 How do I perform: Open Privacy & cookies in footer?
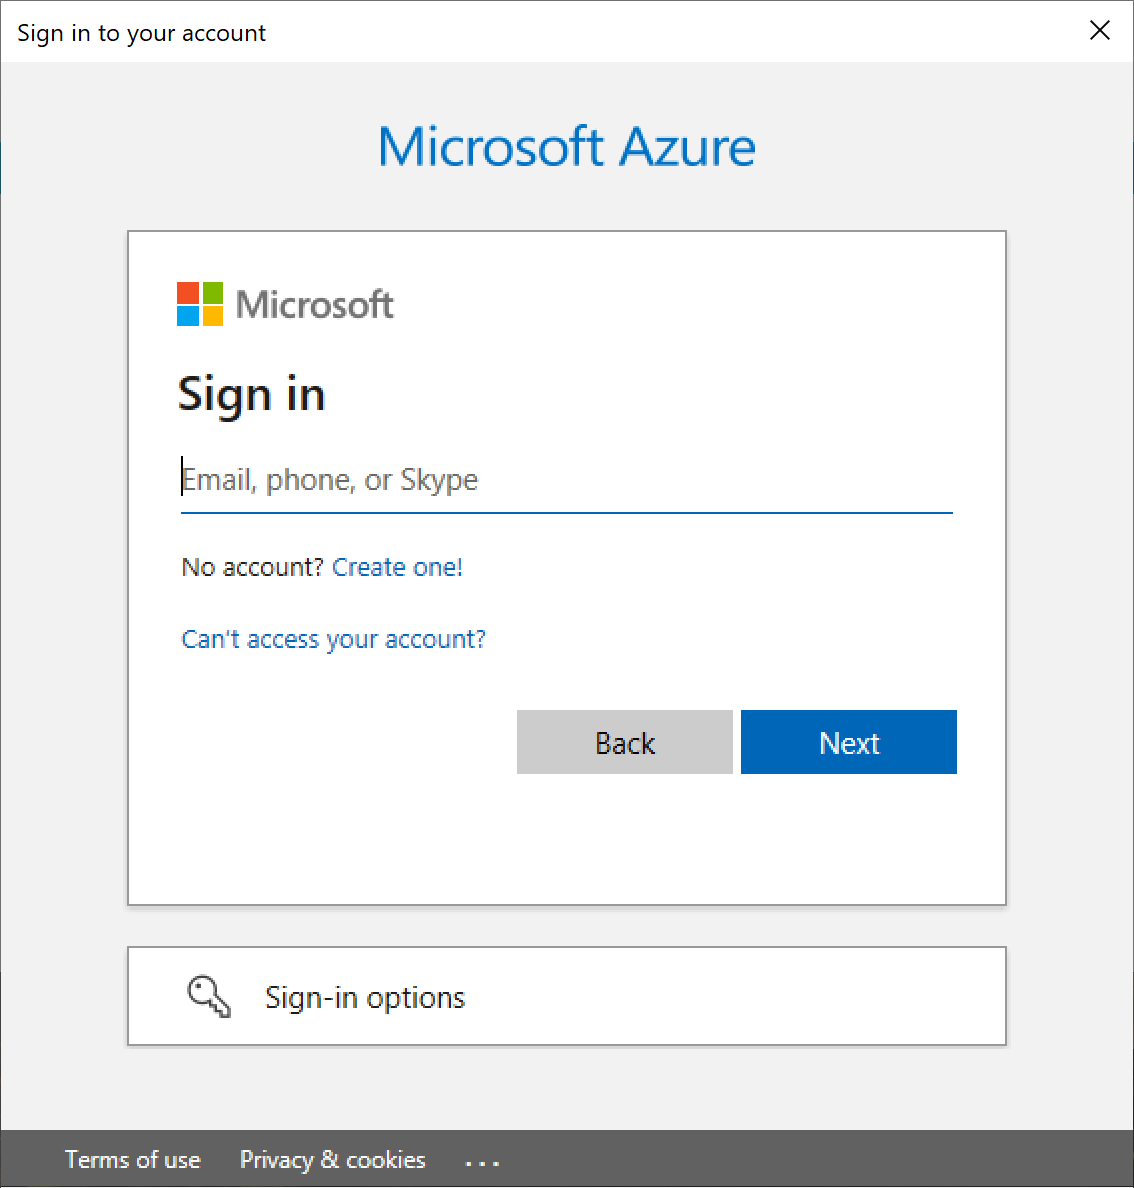333,1159
